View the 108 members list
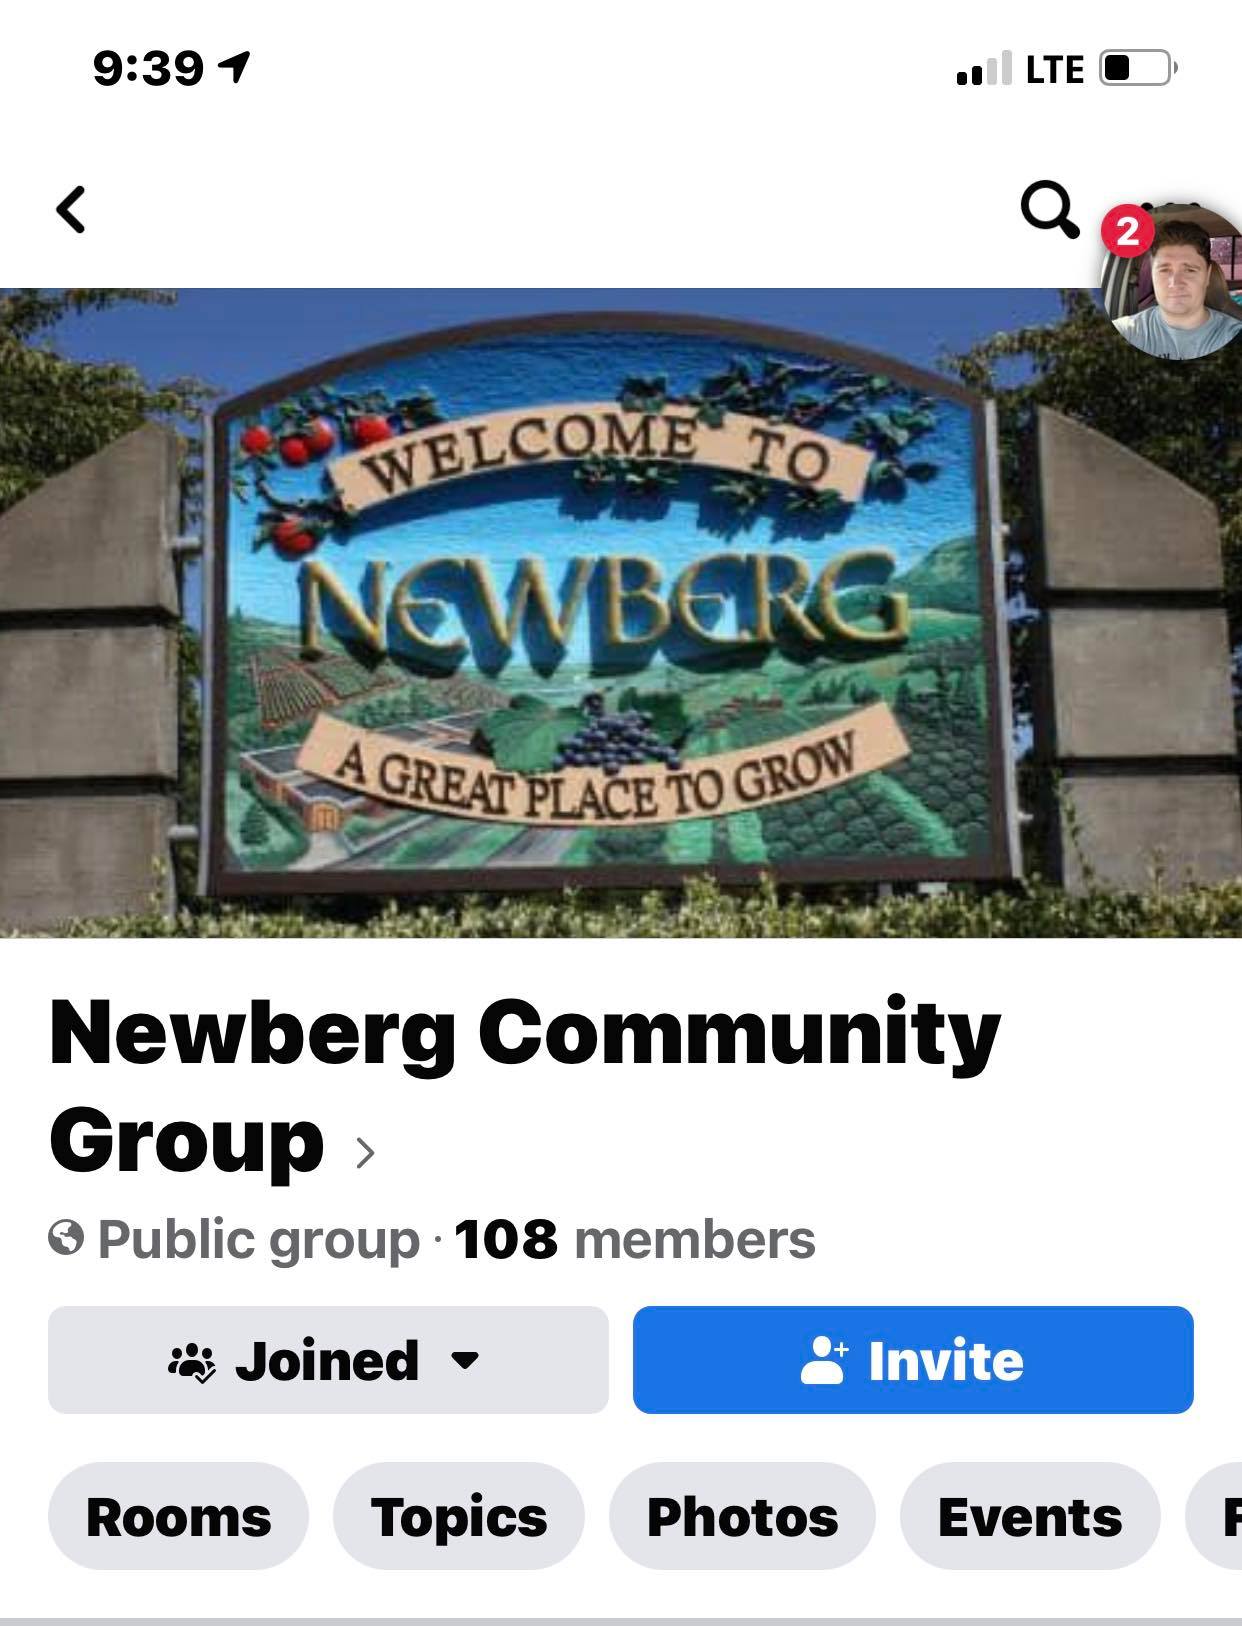The width and height of the screenshot is (1242, 1626). coord(635,1239)
